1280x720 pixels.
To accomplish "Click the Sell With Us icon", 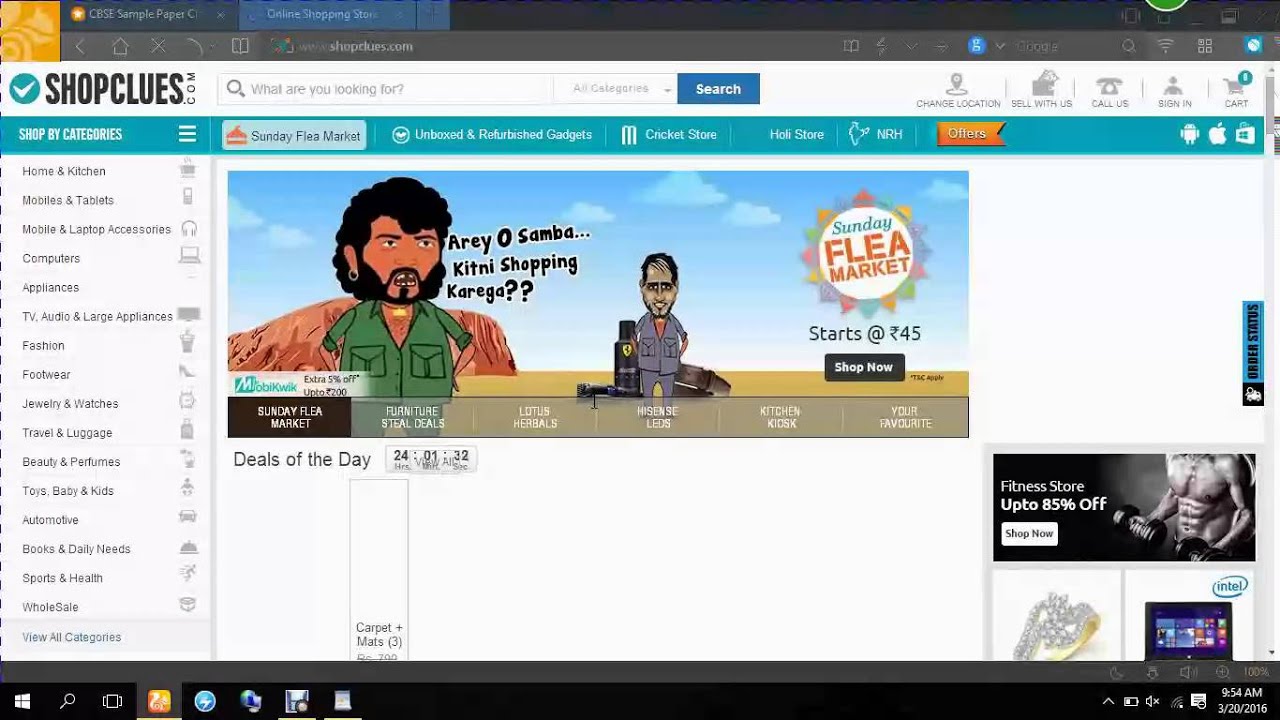I will click(x=1044, y=84).
